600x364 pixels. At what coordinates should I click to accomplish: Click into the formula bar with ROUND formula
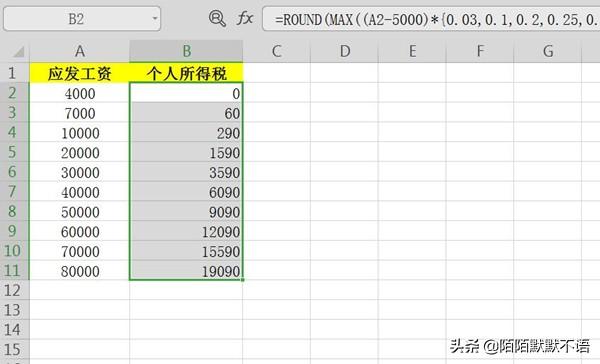click(x=431, y=19)
